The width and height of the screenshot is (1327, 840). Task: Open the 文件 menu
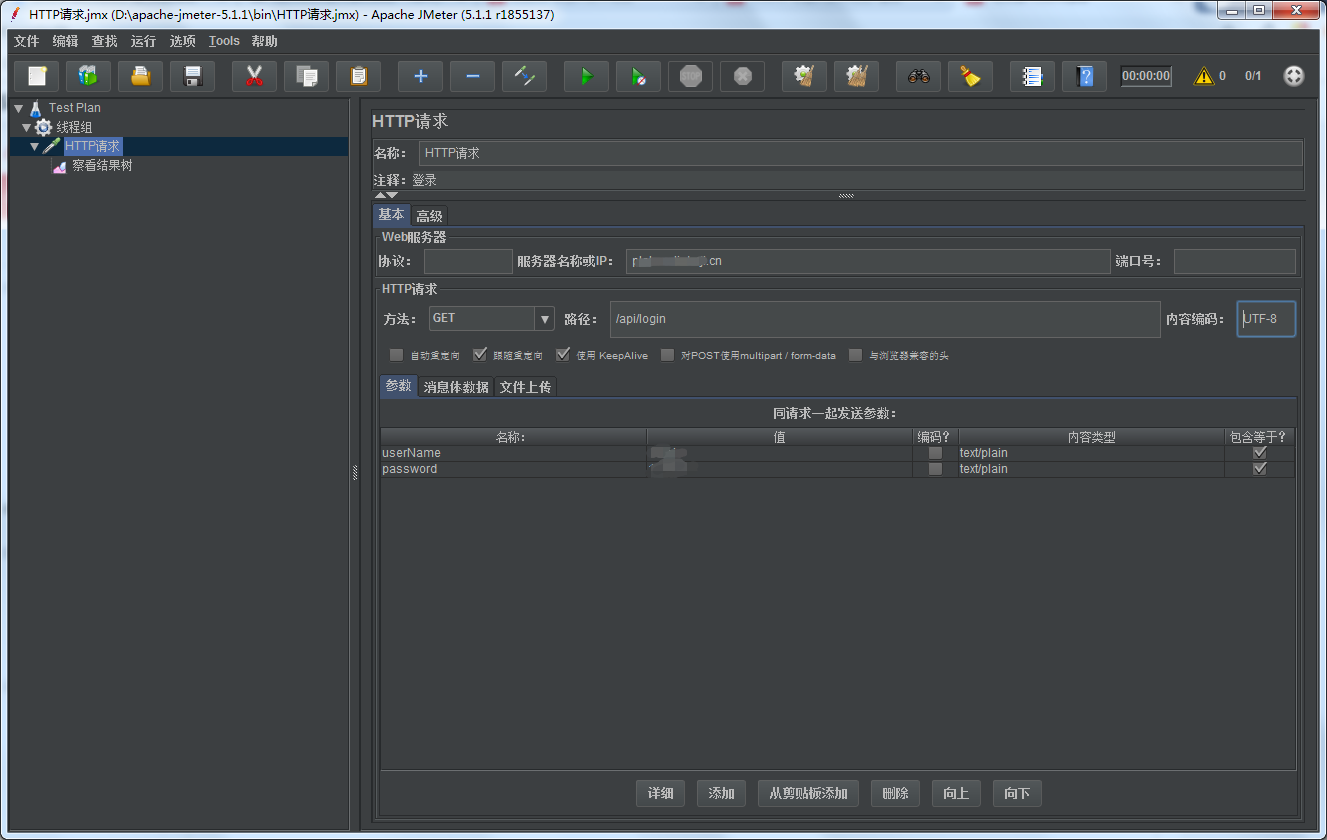pyautogui.click(x=26, y=41)
